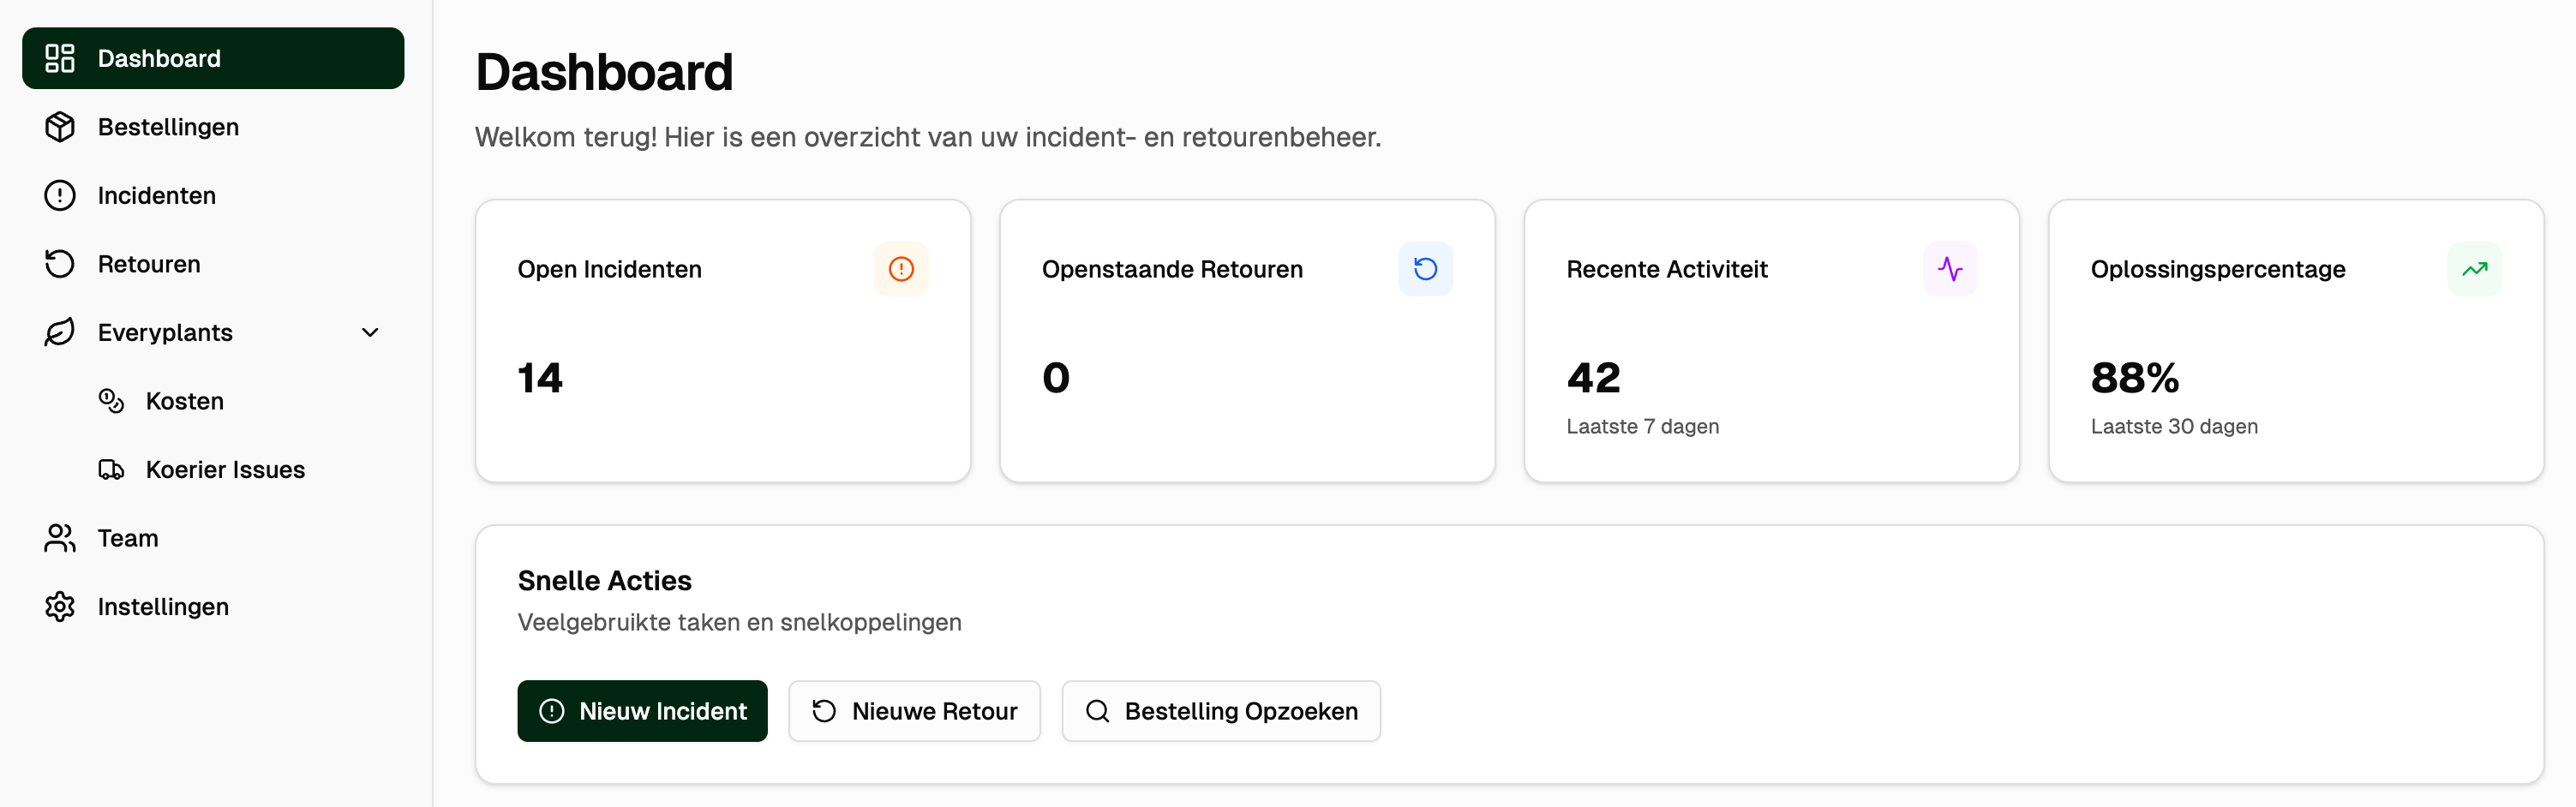
Task: Open the Open Incidenten stat card
Action: point(723,340)
